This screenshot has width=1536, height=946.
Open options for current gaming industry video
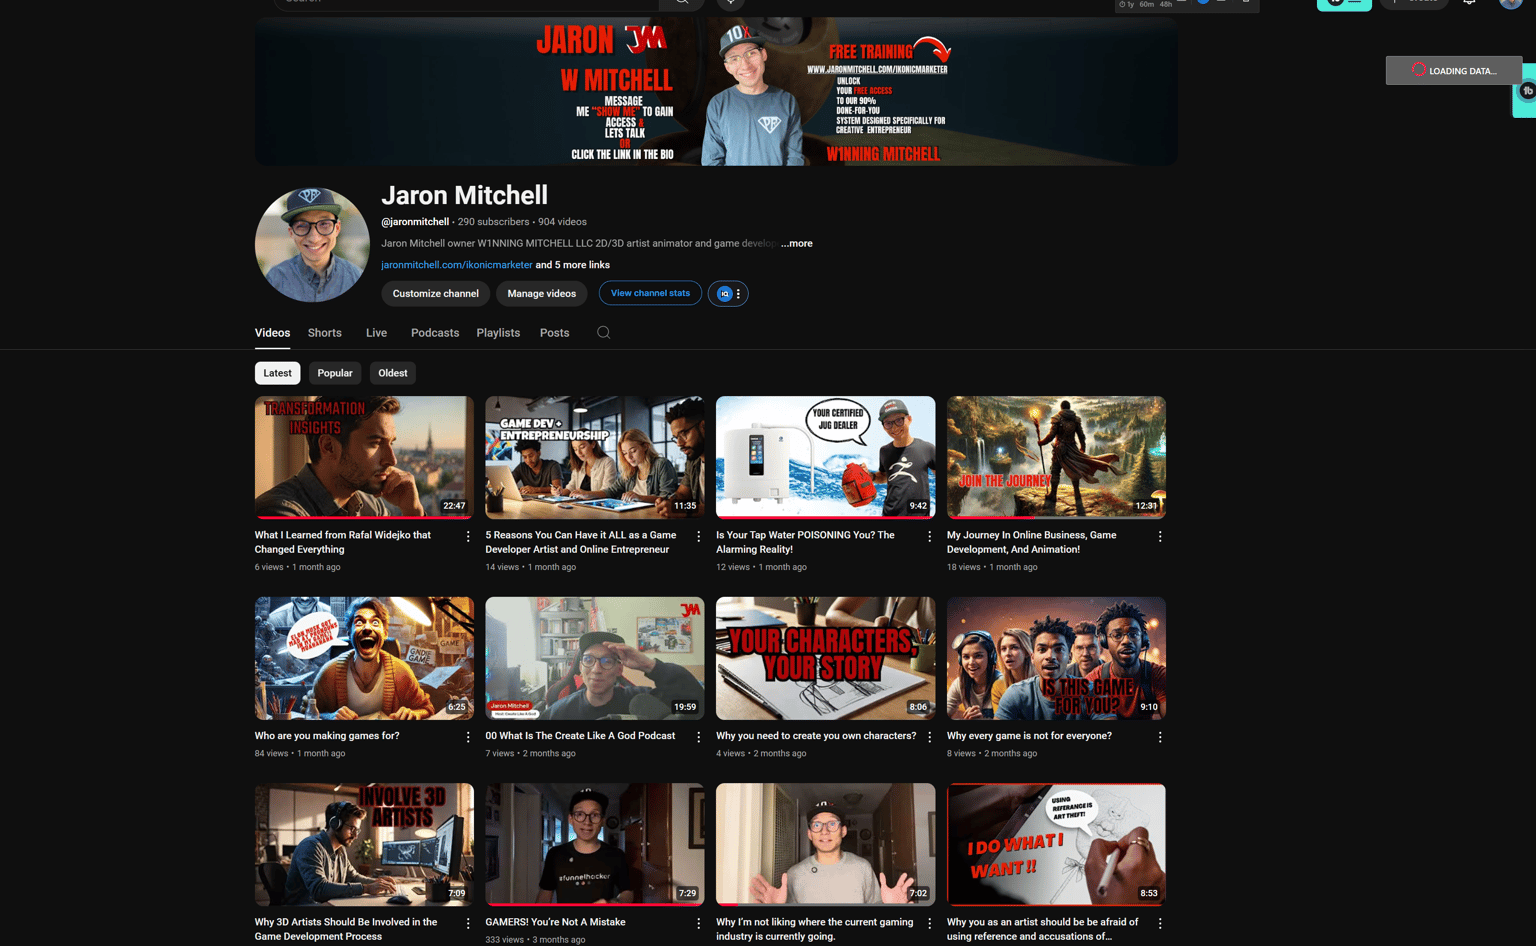(929, 924)
